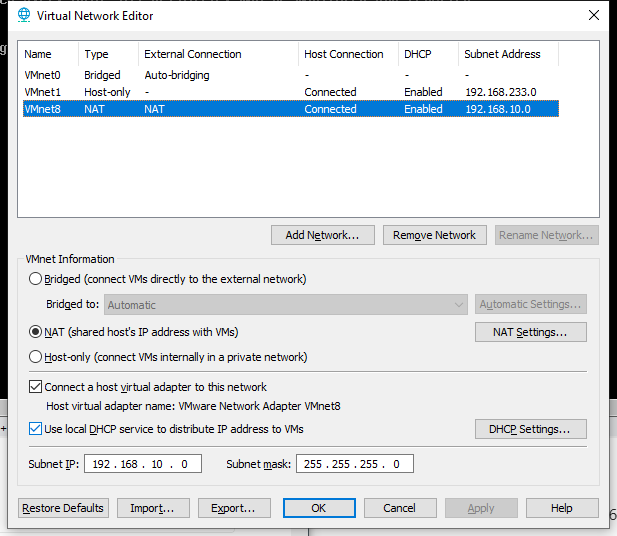Click the Import button
Screen dimensions: 617x536
(x=153, y=508)
